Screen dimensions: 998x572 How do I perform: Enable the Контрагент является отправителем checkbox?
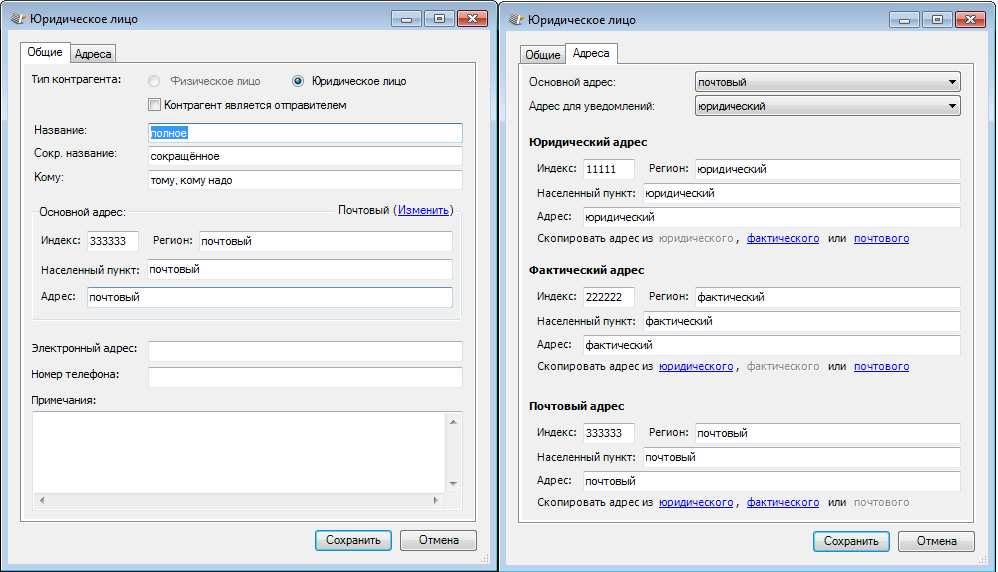click(x=154, y=105)
